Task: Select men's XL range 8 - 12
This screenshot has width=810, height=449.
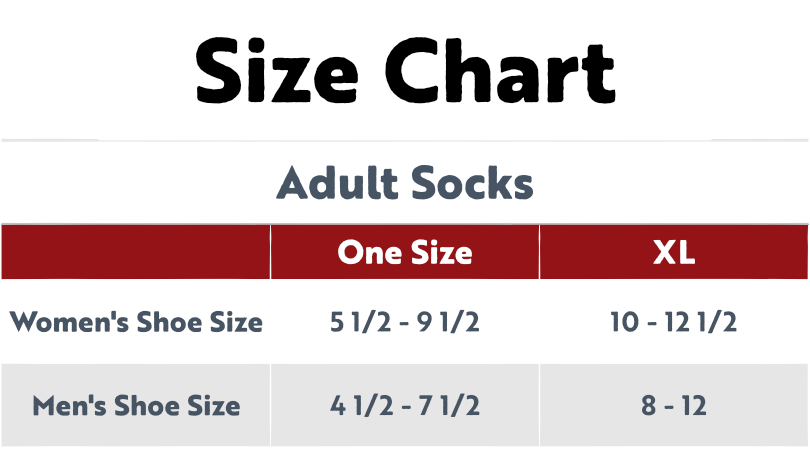Action: [x=673, y=405]
